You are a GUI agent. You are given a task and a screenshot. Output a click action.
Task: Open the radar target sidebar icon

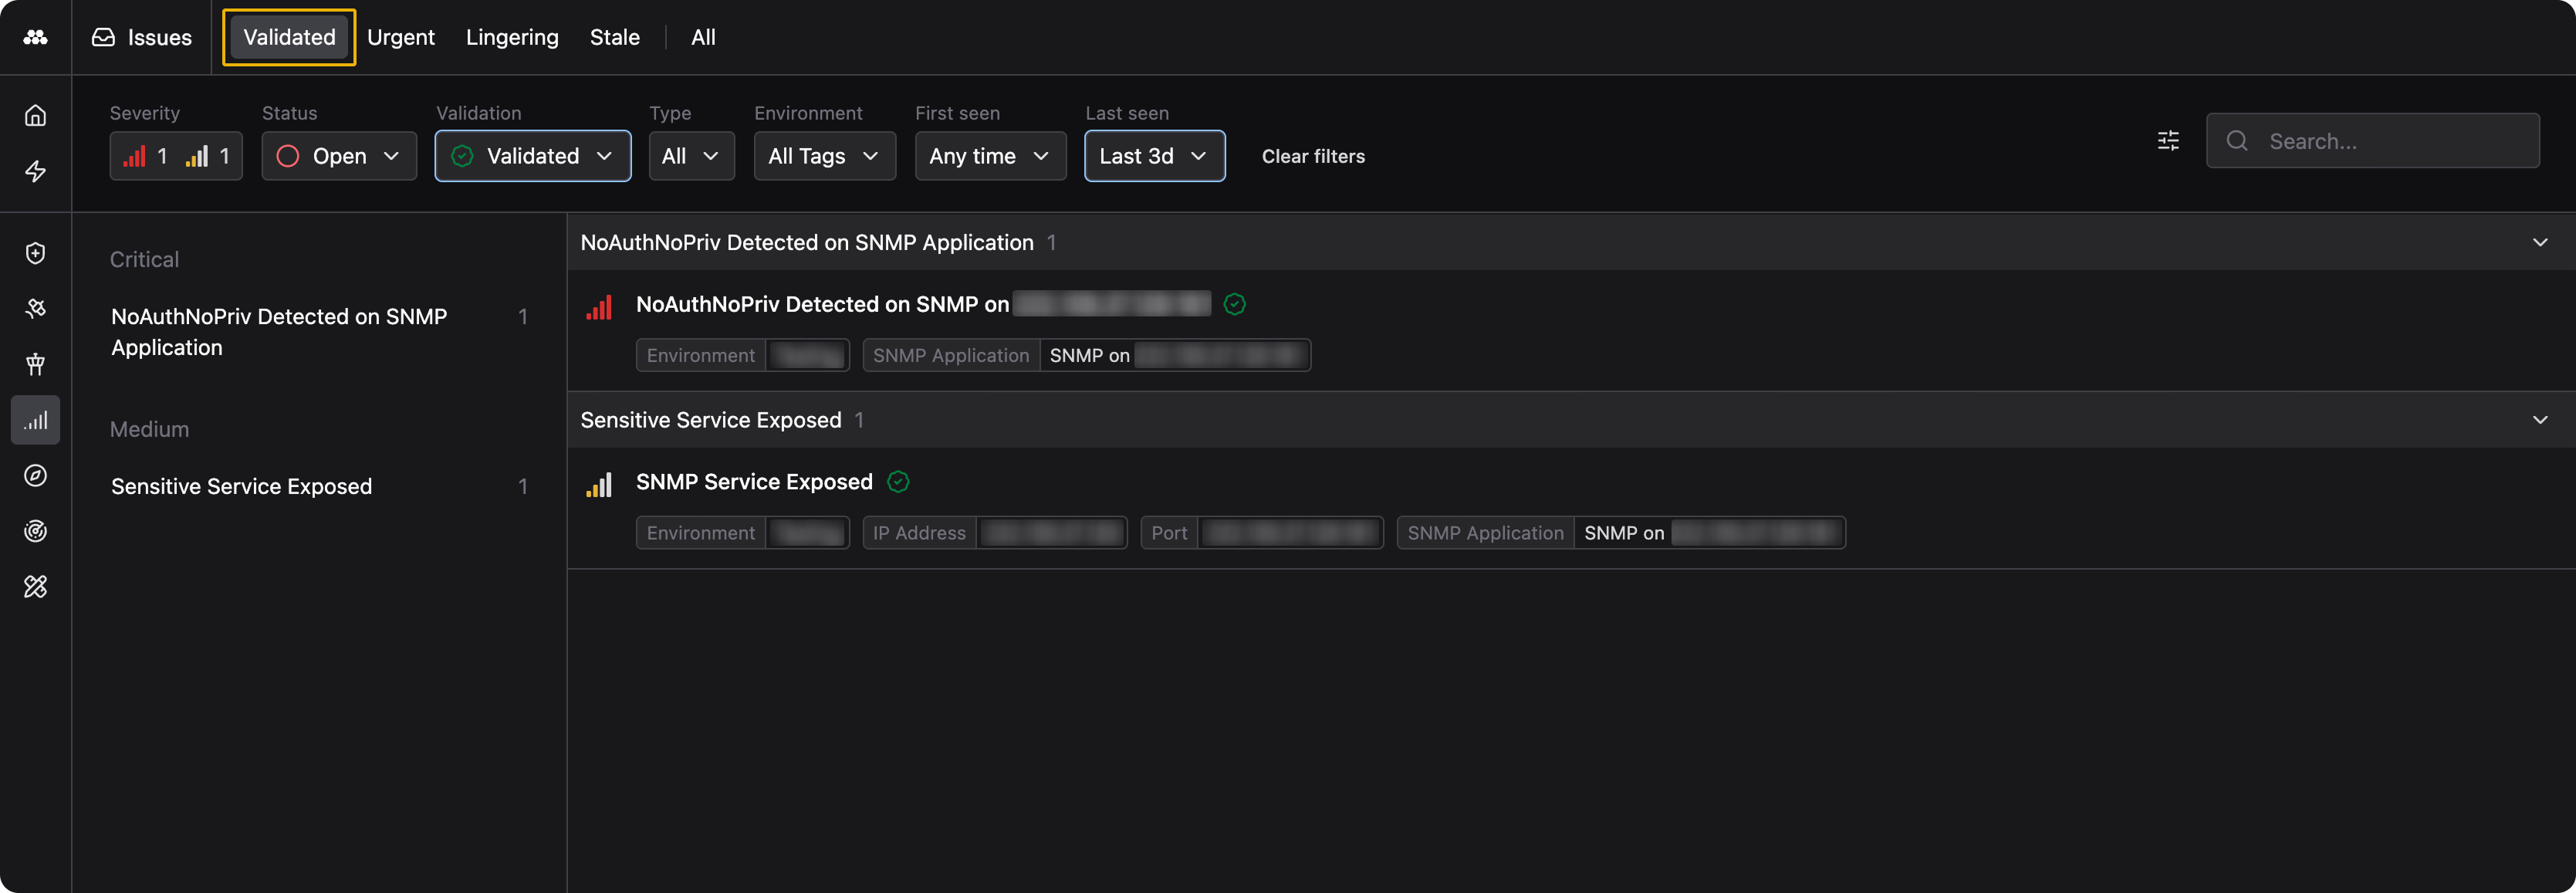point(35,531)
